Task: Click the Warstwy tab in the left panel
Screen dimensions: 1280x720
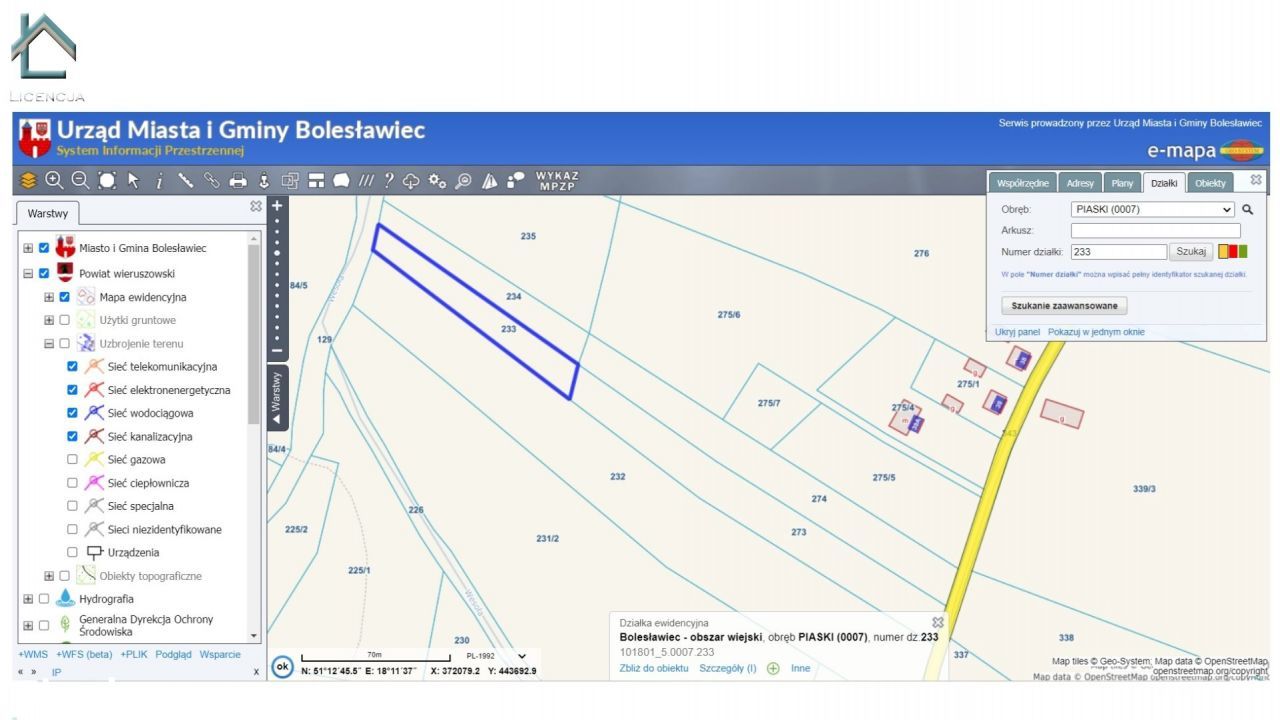Action: (x=47, y=214)
